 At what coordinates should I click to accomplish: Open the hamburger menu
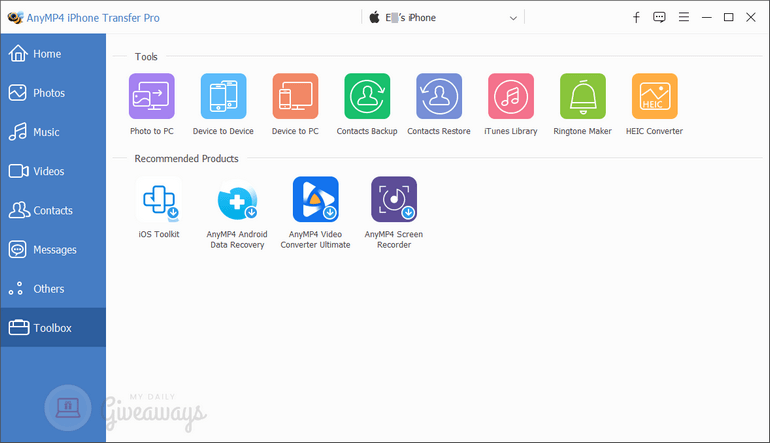click(x=684, y=17)
